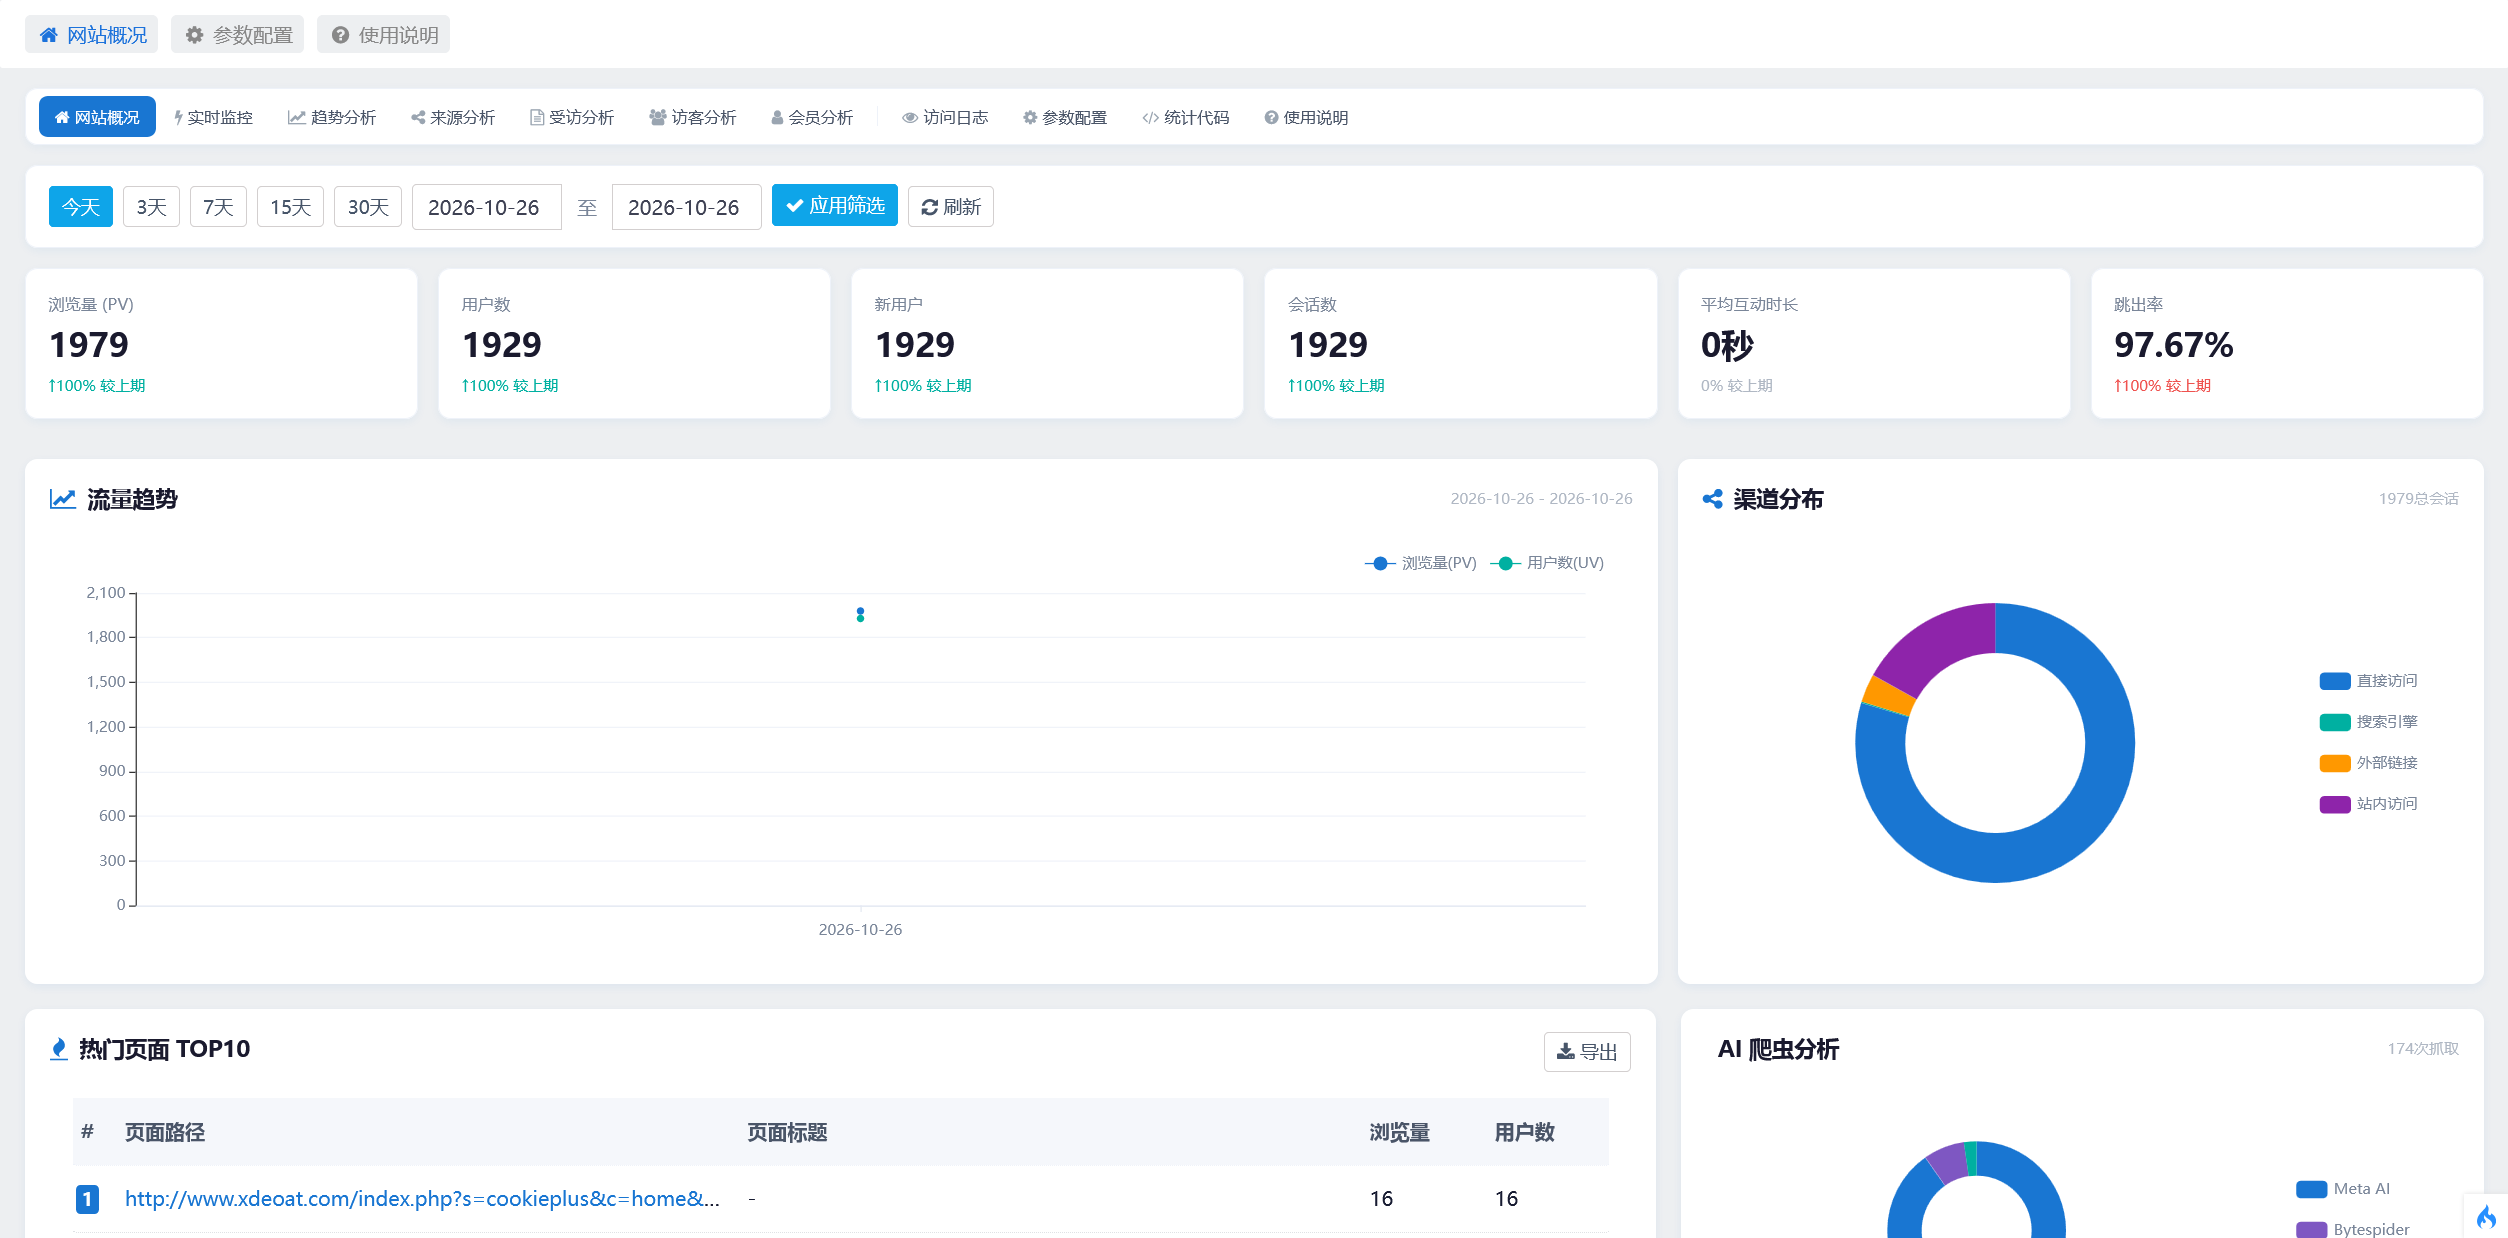2508x1238 pixels.
Task: Toggle 浏览量(PV) series in chart legend
Action: click(x=1420, y=563)
